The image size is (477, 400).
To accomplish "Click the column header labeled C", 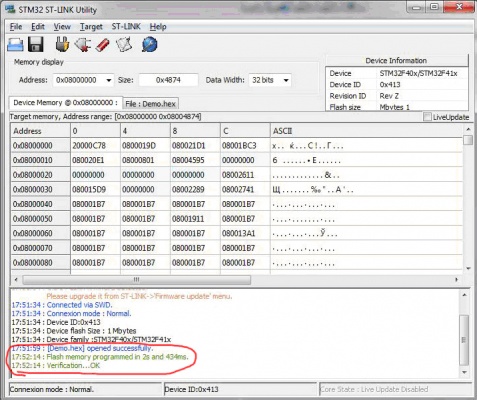I will coord(245,131).
